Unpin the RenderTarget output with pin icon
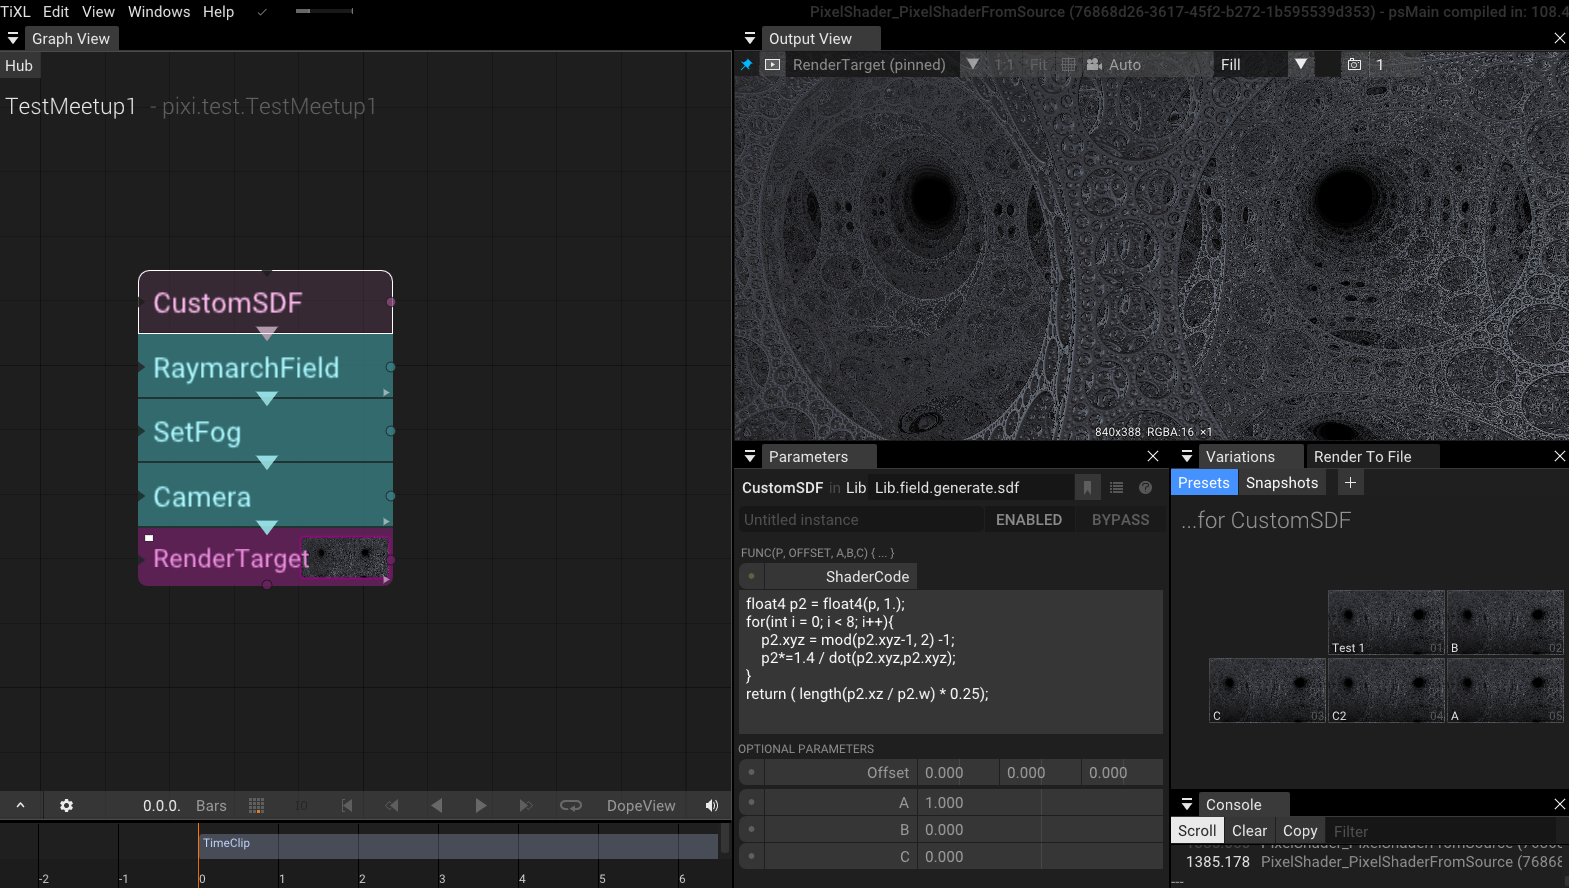The width and height of the screenshot is (1569, 888). pyautogui.click(x=746, y=65)
